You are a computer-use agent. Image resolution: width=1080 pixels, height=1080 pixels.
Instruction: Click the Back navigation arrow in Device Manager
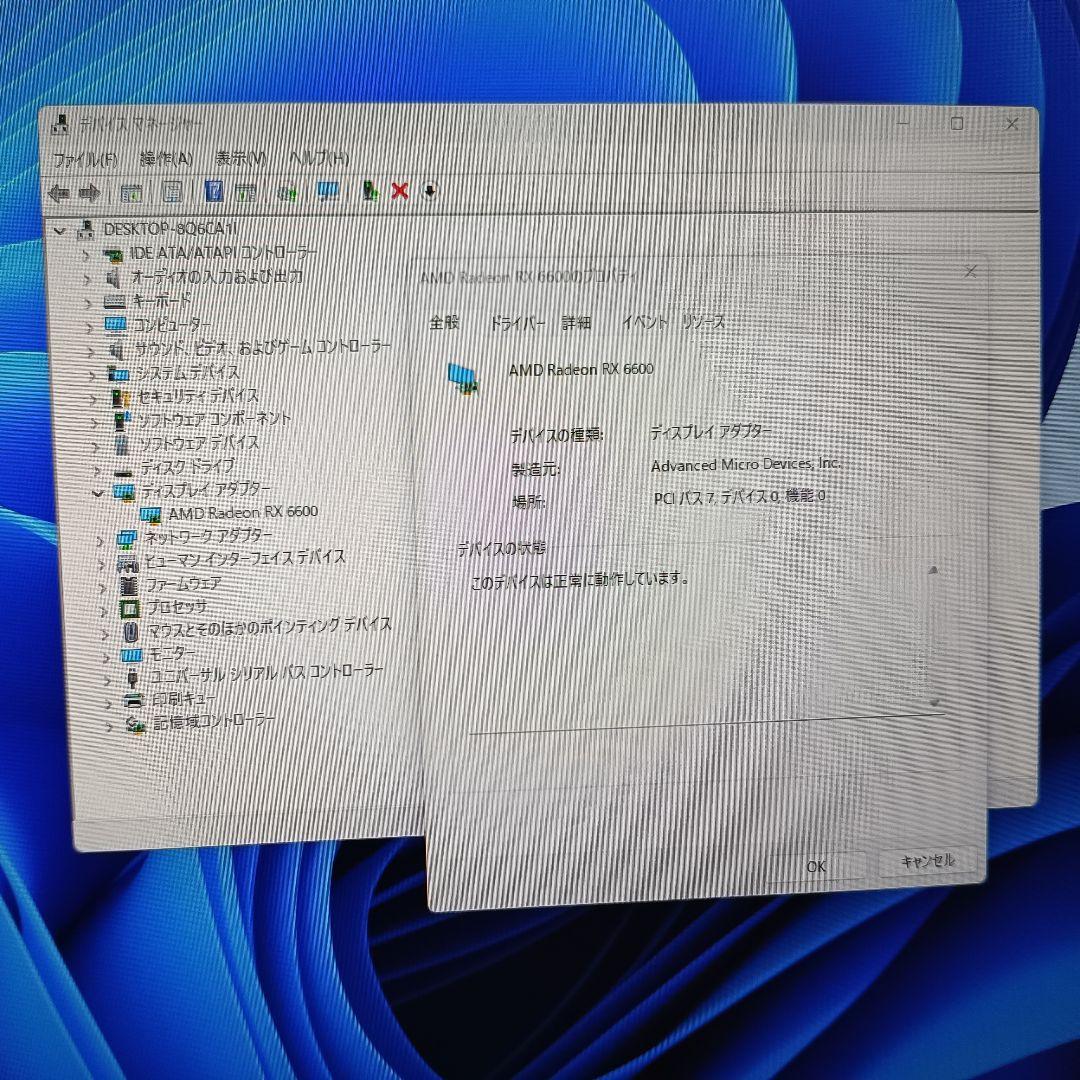(57, 192)
